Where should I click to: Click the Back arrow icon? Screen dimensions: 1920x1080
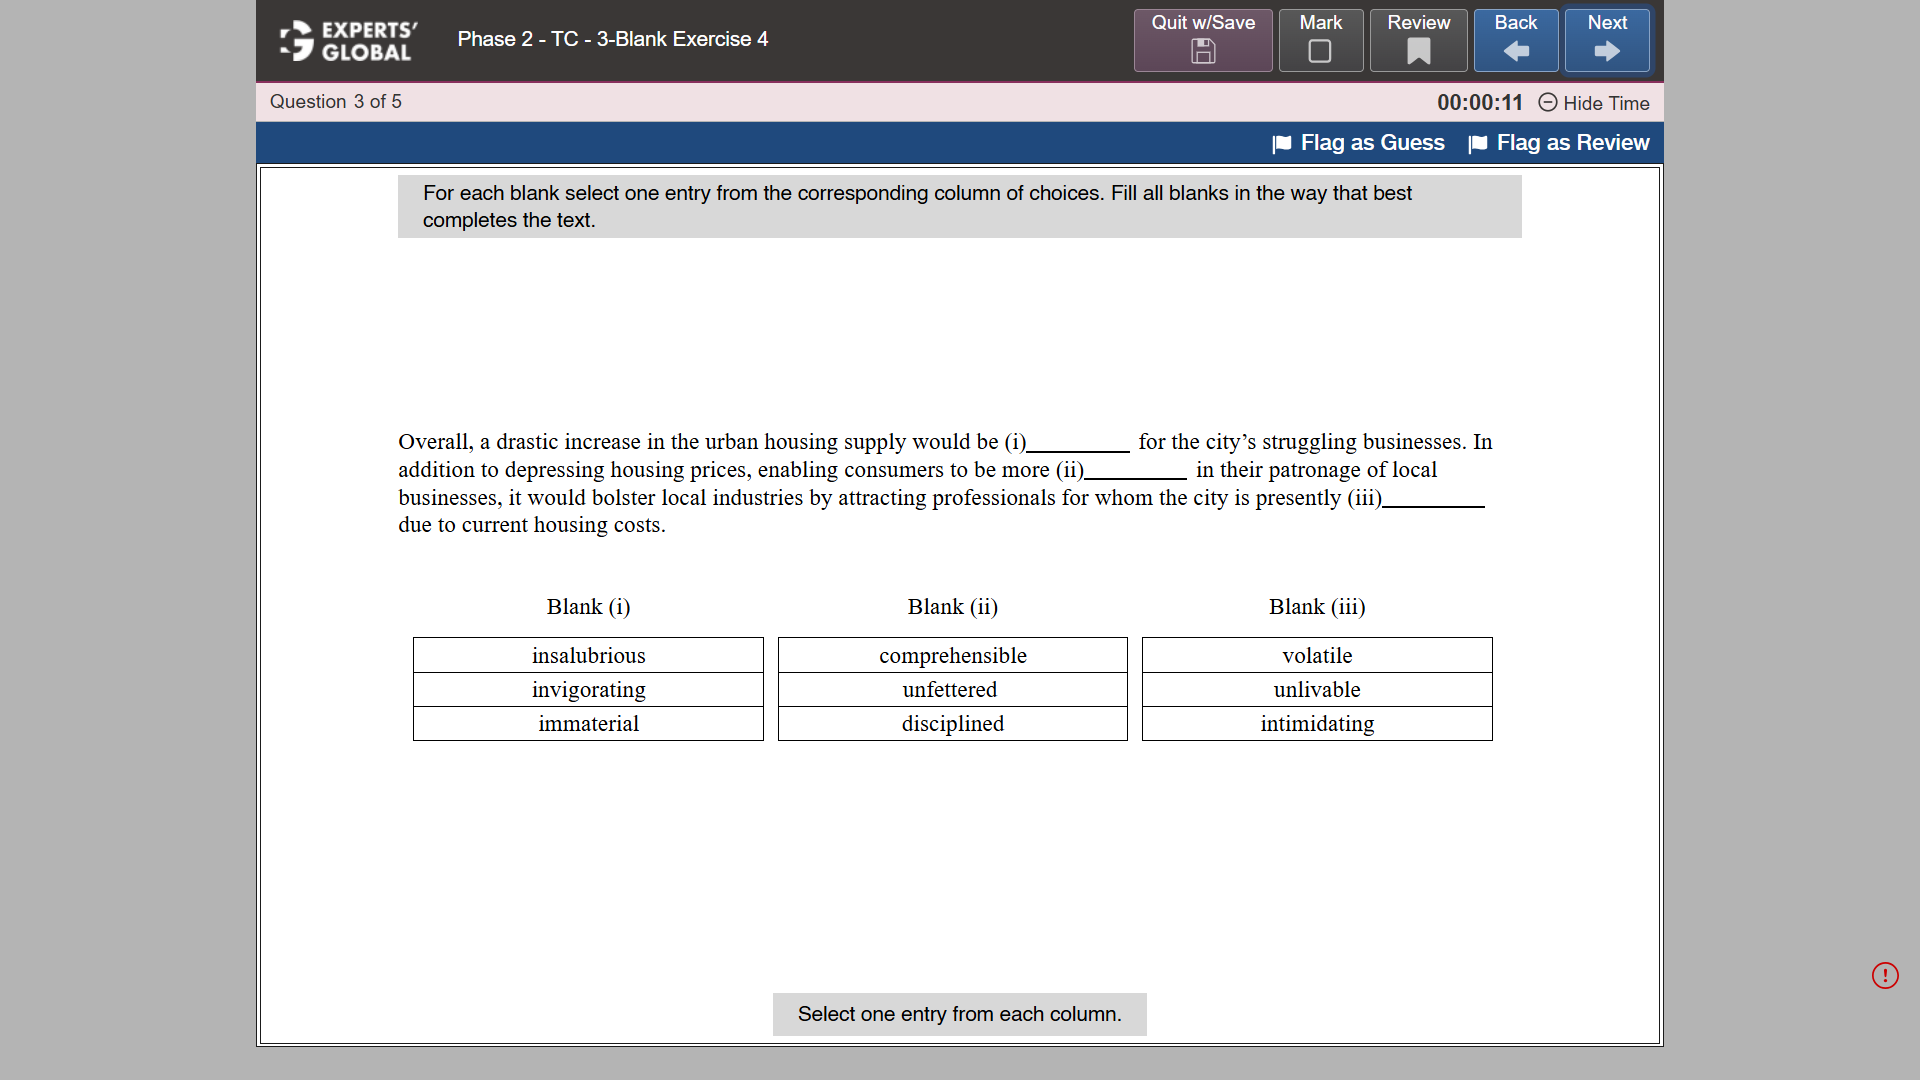click(x=1515, y=52)
